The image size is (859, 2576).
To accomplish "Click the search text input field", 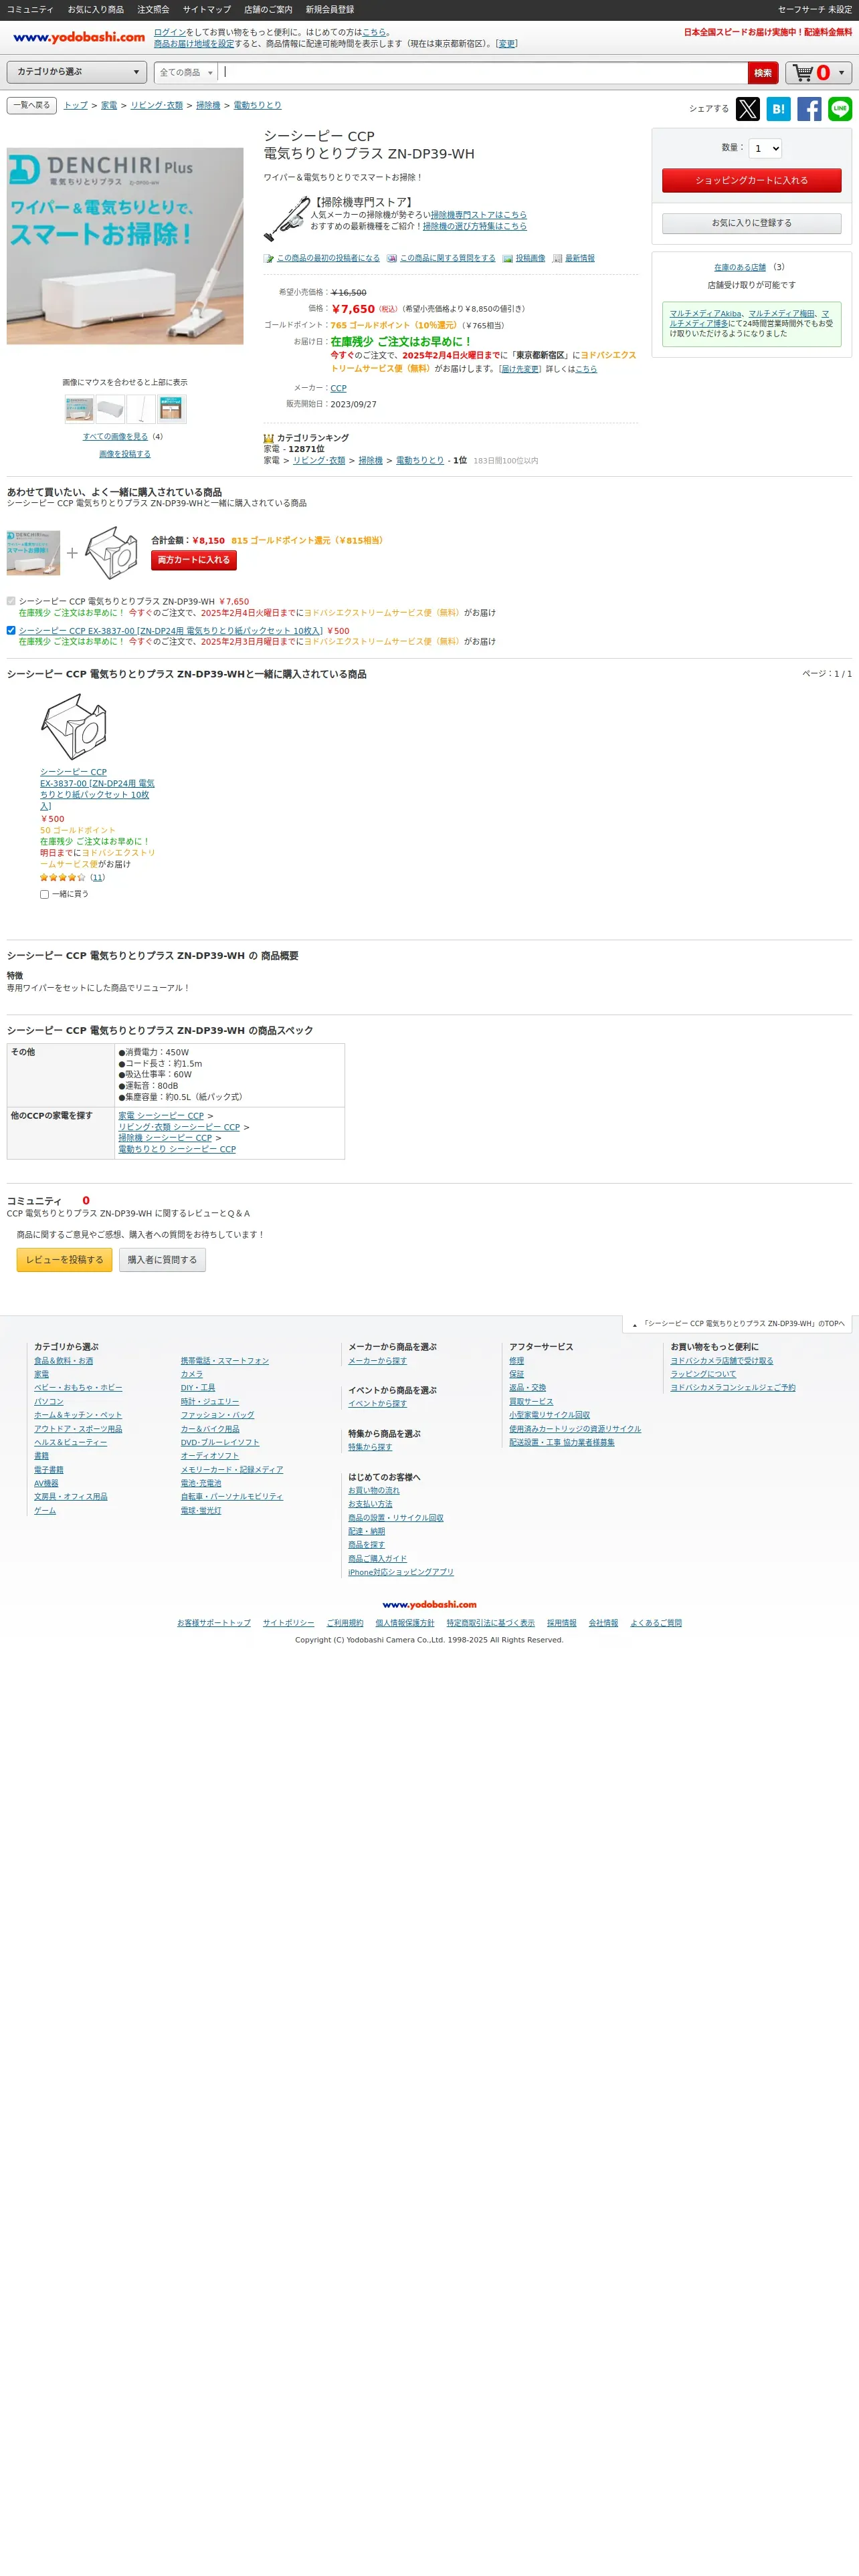I will click(x=483, y=72).
